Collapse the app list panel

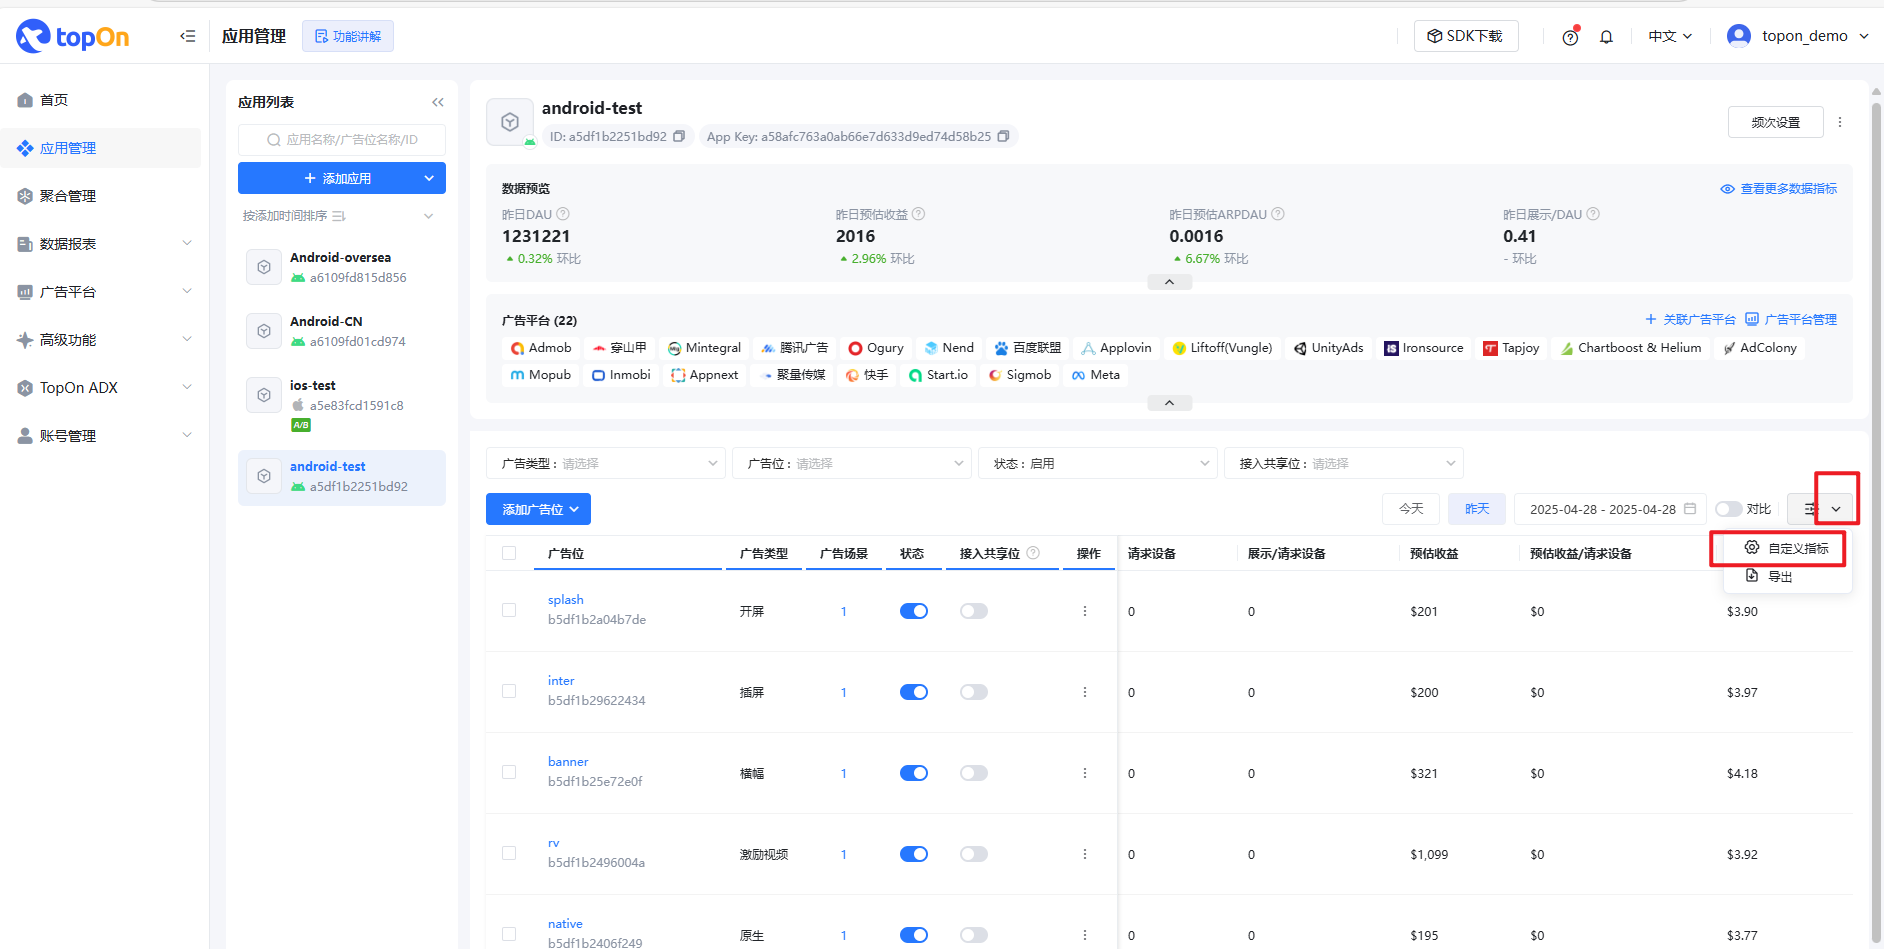click(437, 102)
